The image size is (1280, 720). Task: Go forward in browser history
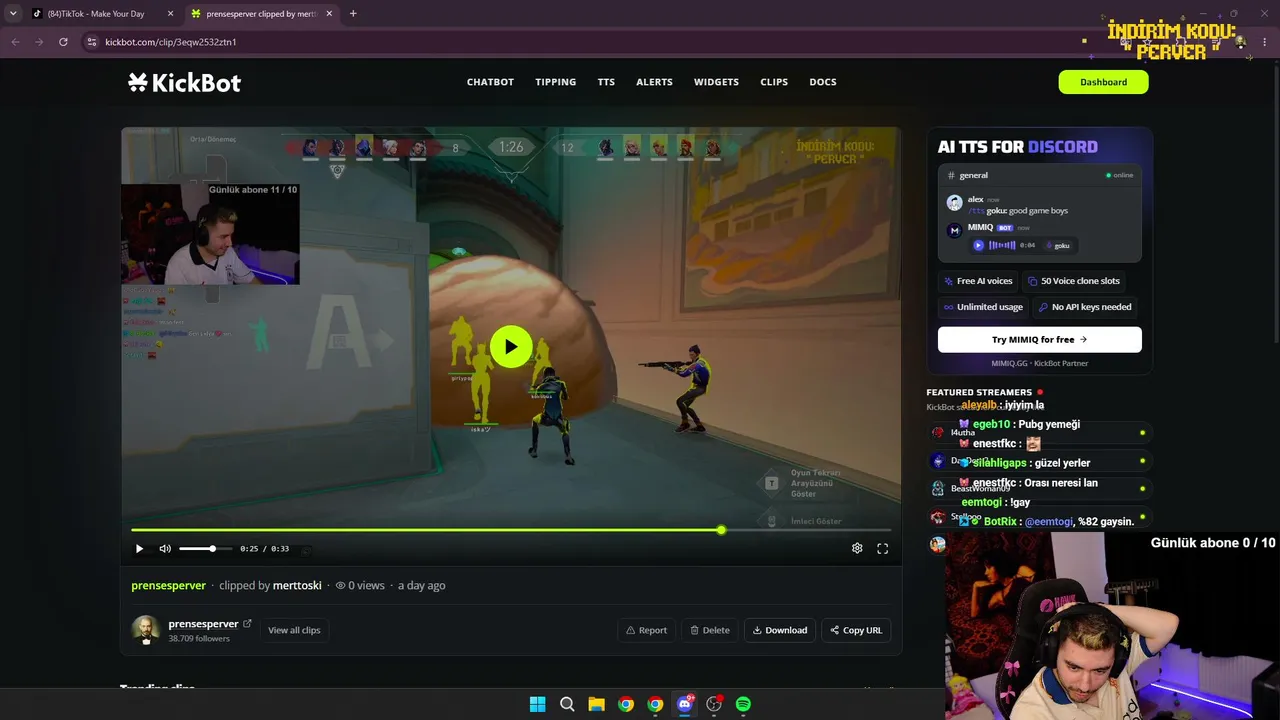click(39, 42)
